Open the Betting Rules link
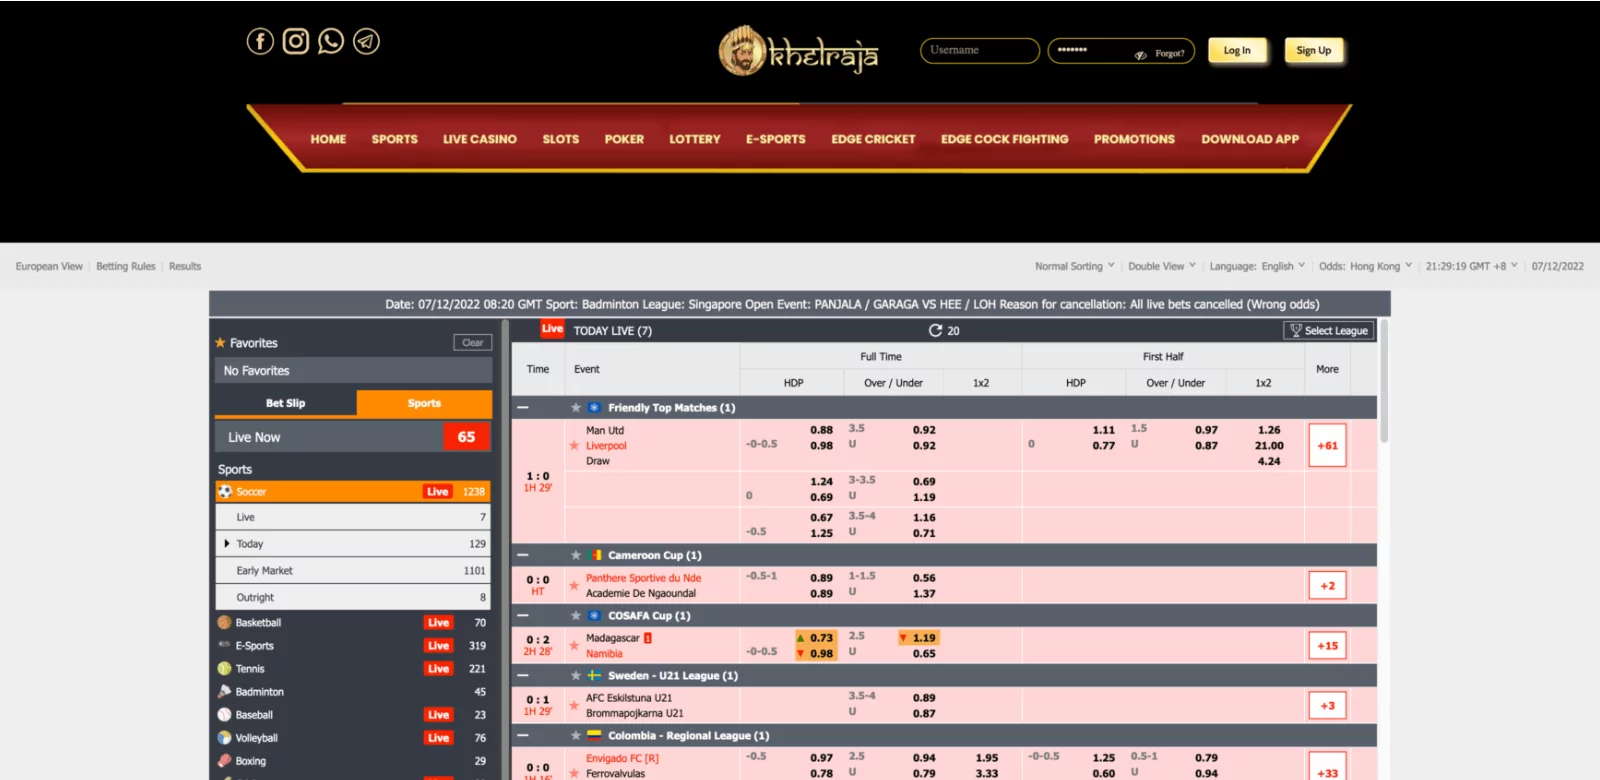Screen dimensions: 1600x780 [126, 266]
